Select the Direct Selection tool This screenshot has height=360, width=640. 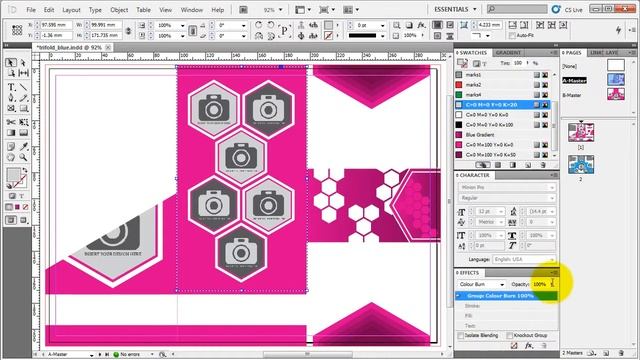[23, 62]
